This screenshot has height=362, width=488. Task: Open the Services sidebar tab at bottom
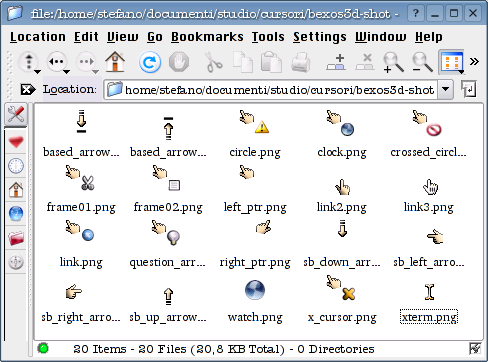click(16, 262)
